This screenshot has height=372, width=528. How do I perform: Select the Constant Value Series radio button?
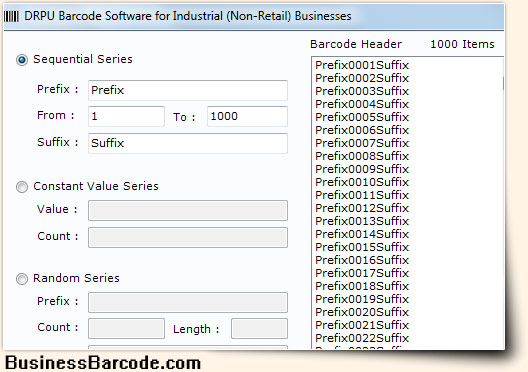click(x=22, y=187)
